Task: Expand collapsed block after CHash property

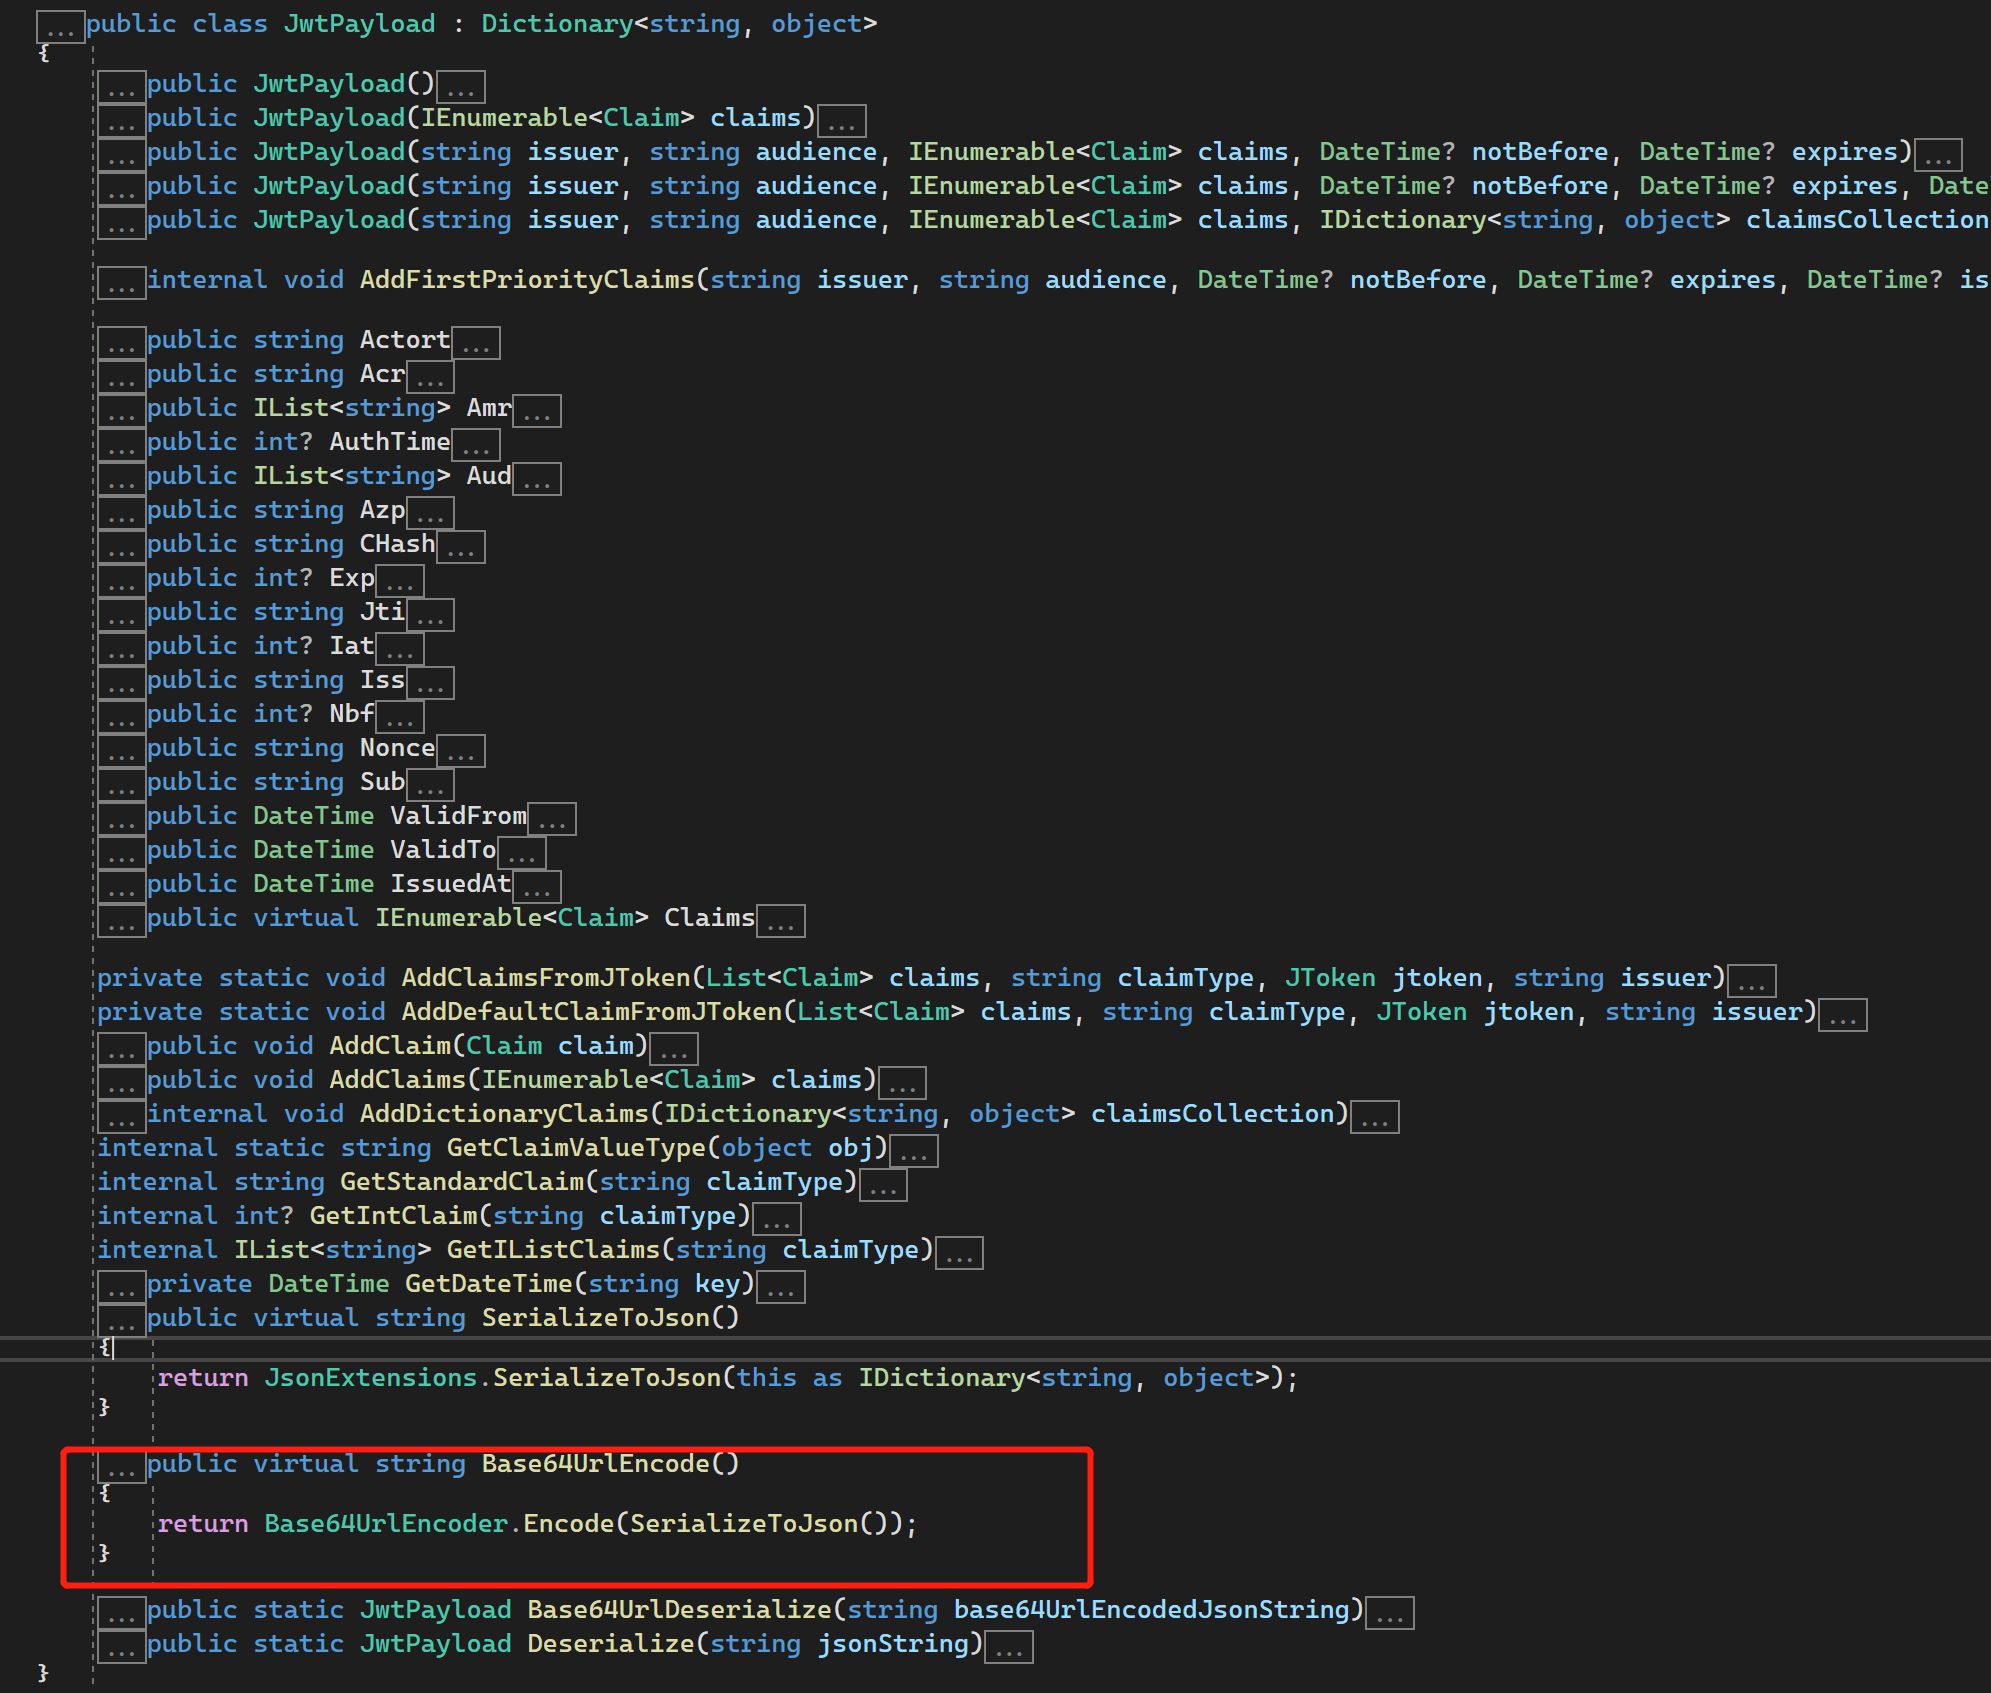Action: (461, 547)
